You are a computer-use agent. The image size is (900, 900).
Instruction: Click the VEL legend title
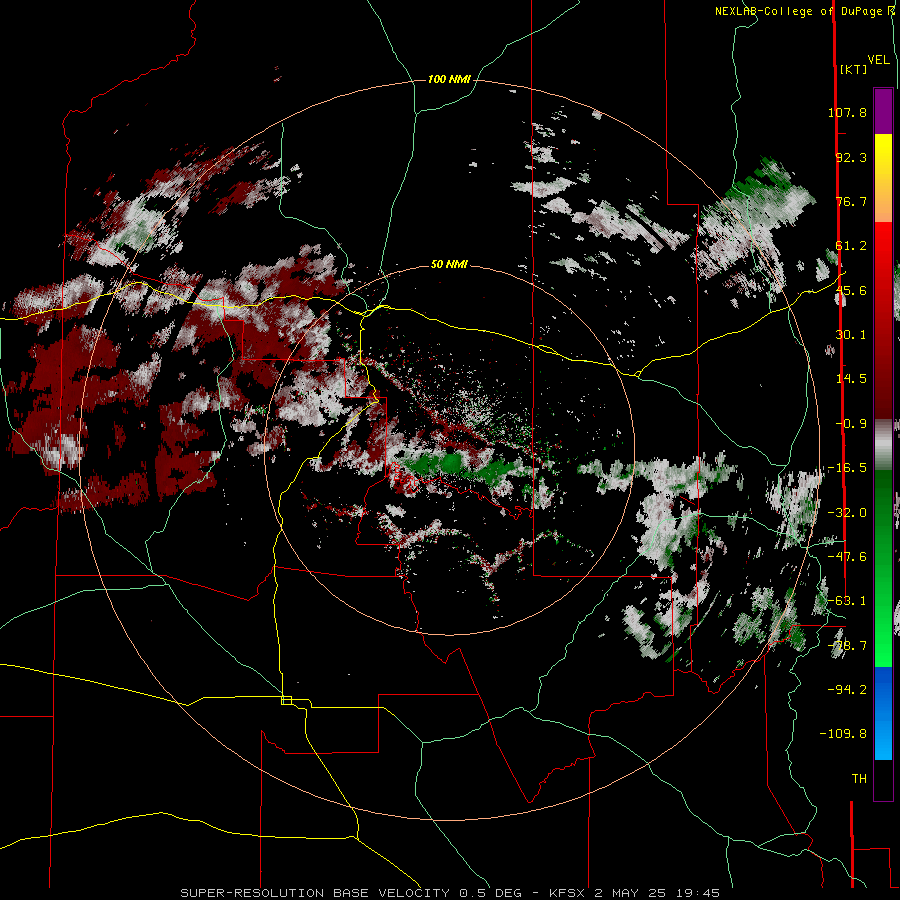[878, 60]
